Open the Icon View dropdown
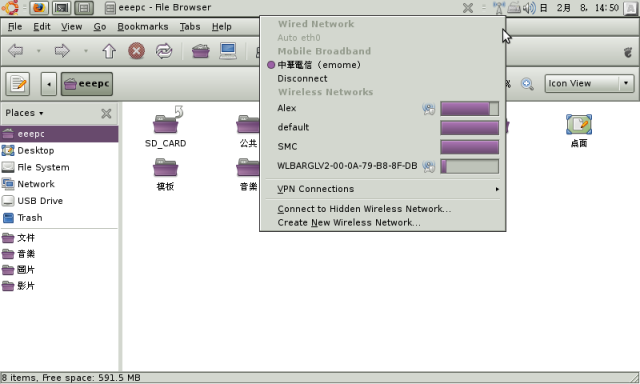Screen dimensions: 640x384 point(589,84)
